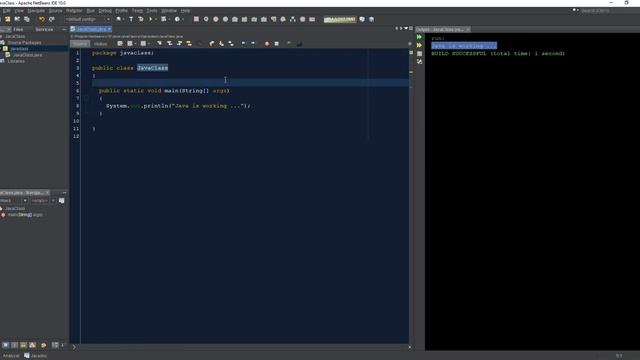Open the Tools menu
This screenshot has height=360, width=640.
(152, 11)
